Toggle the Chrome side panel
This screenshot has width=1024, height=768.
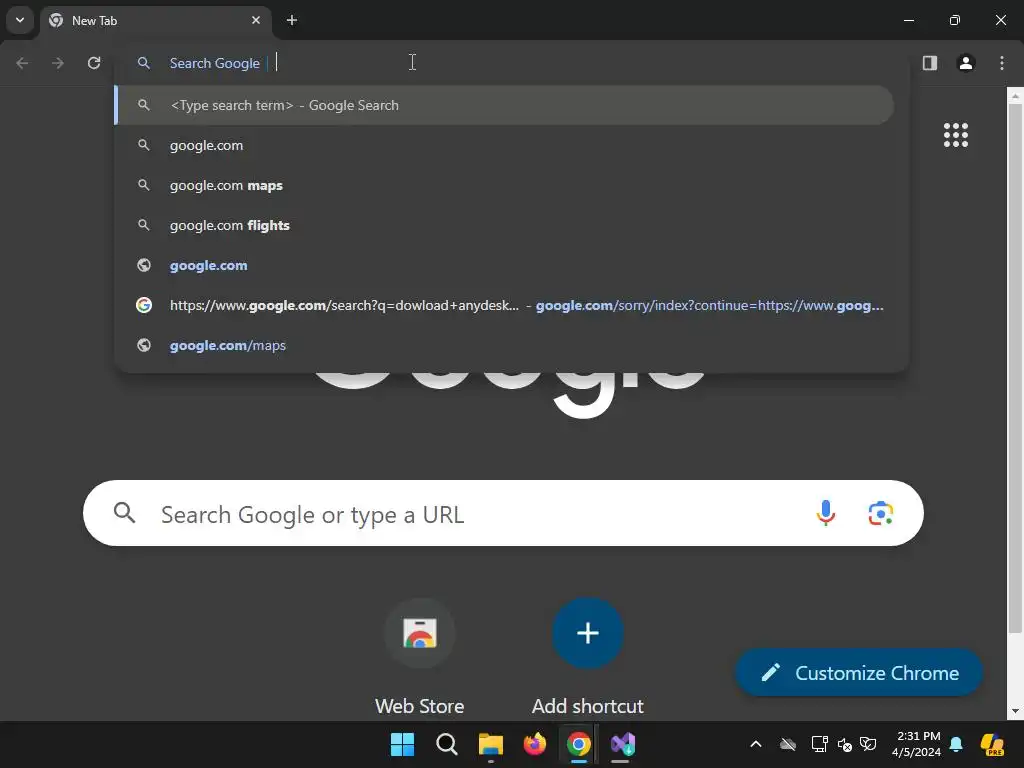[930, 63]
